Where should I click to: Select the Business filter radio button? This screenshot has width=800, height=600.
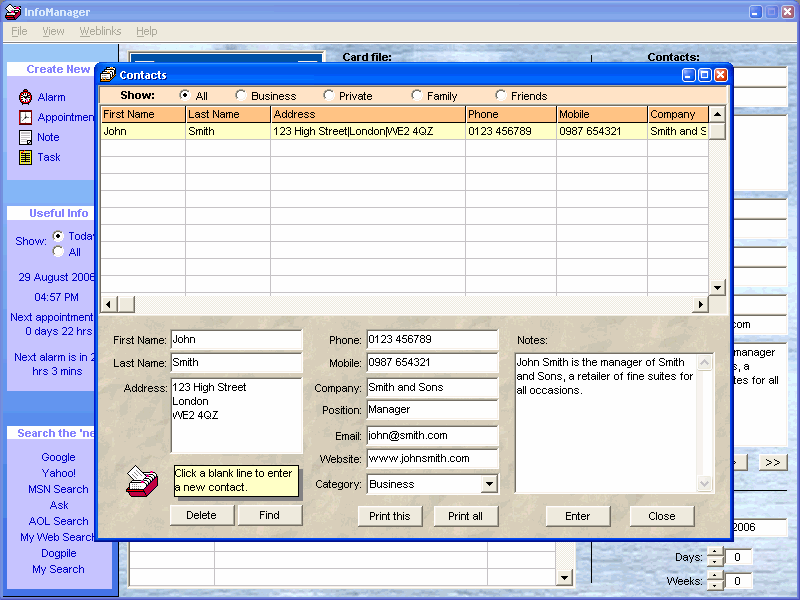[241, 96]
